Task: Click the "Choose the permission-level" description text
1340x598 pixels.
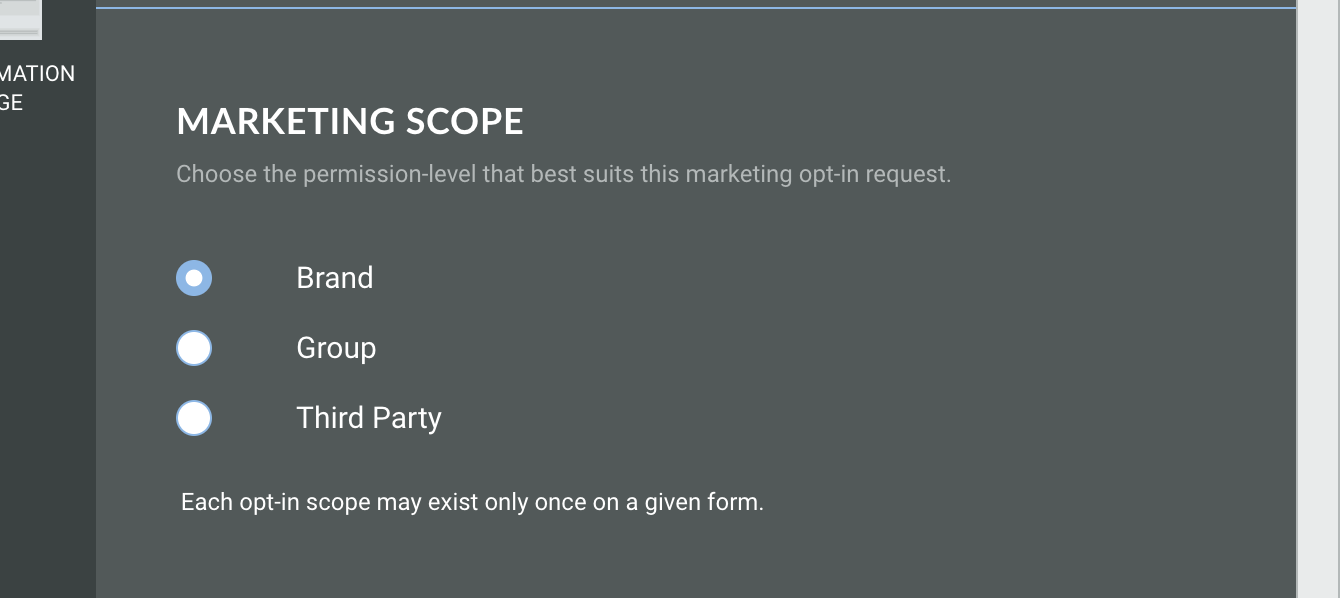Action: click(x=563, y=174)
